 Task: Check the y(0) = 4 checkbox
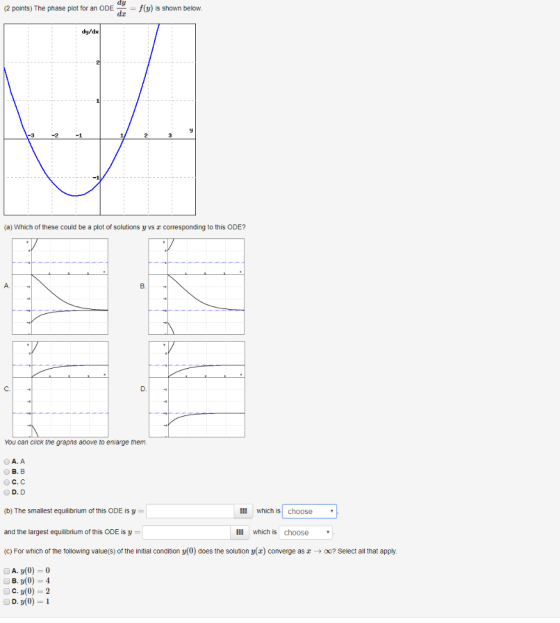click(7, 581)
